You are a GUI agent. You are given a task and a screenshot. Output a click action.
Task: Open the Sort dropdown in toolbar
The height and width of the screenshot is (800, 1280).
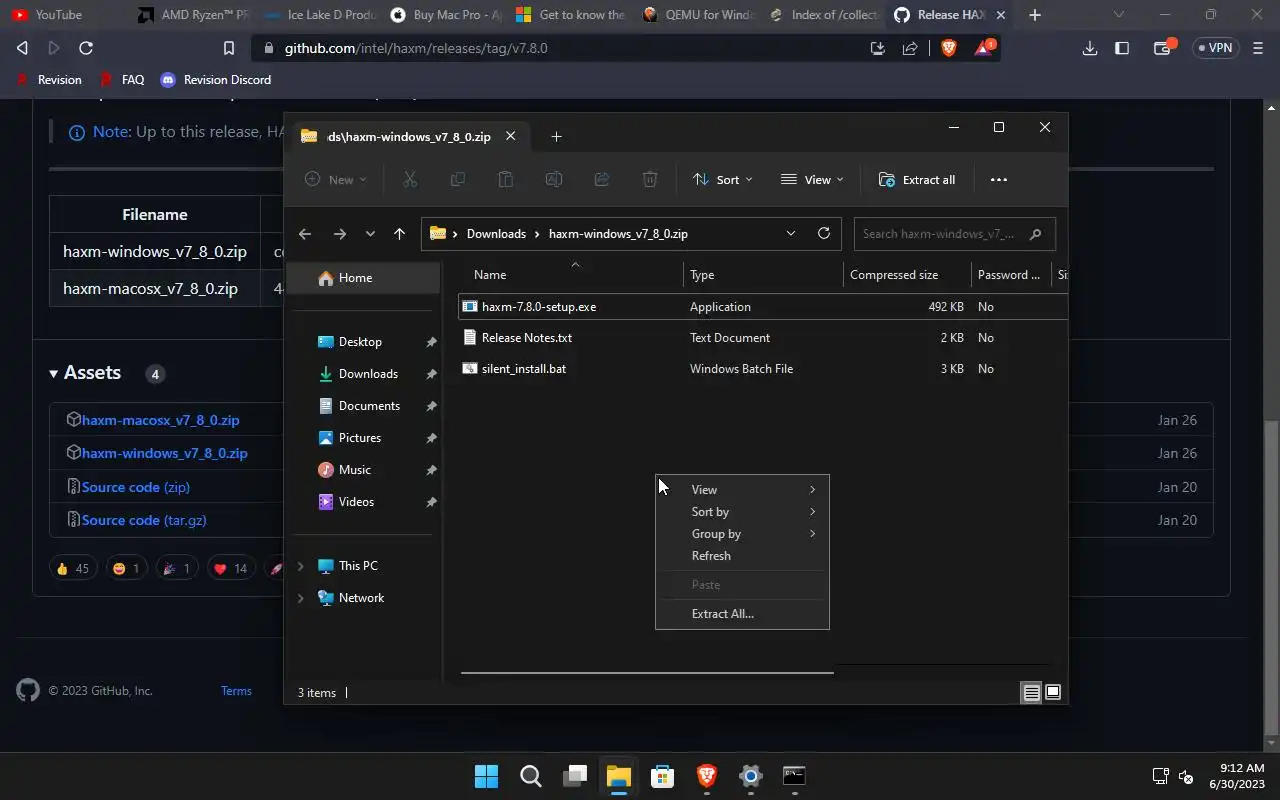723,180
